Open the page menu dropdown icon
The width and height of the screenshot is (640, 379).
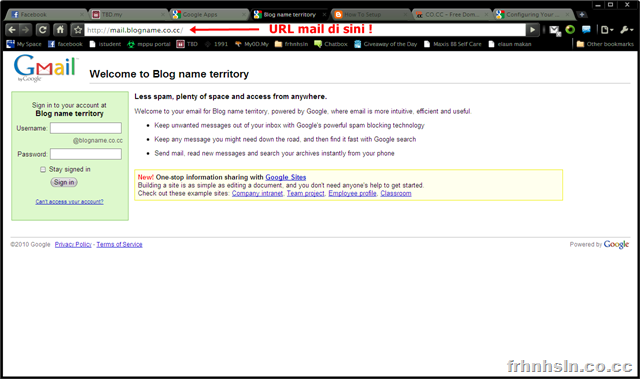[607, 29]
